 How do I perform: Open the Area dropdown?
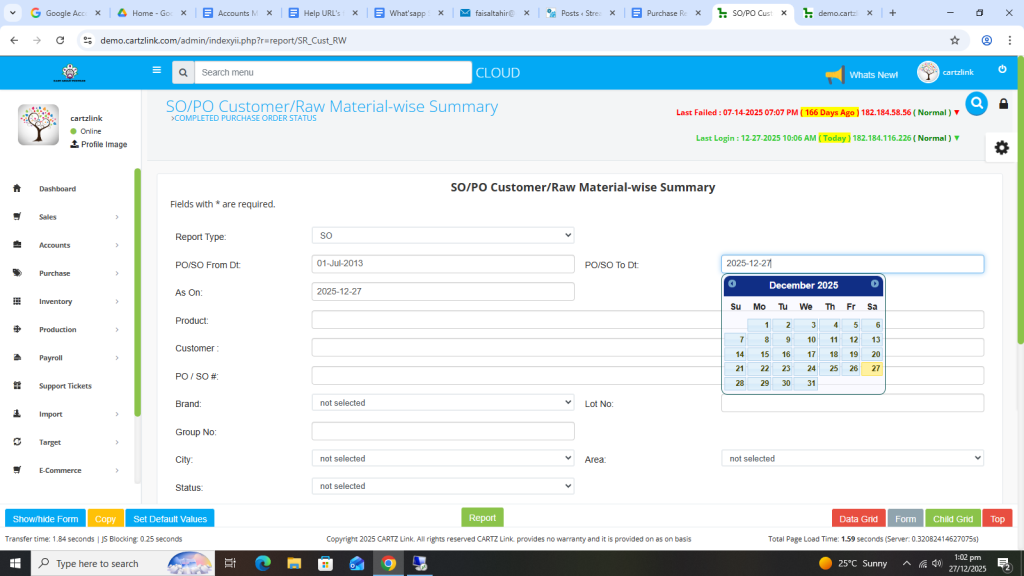(x=852, y=458)
